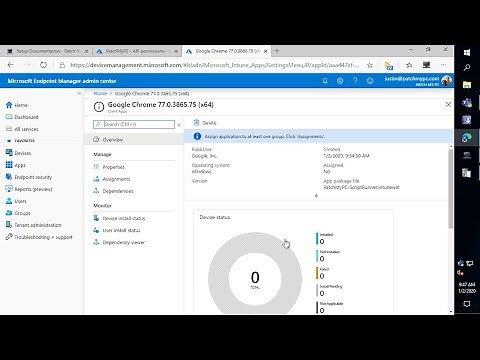Collapse the essentials section caret
The image size is (480, 360).
tap(316, 196)
